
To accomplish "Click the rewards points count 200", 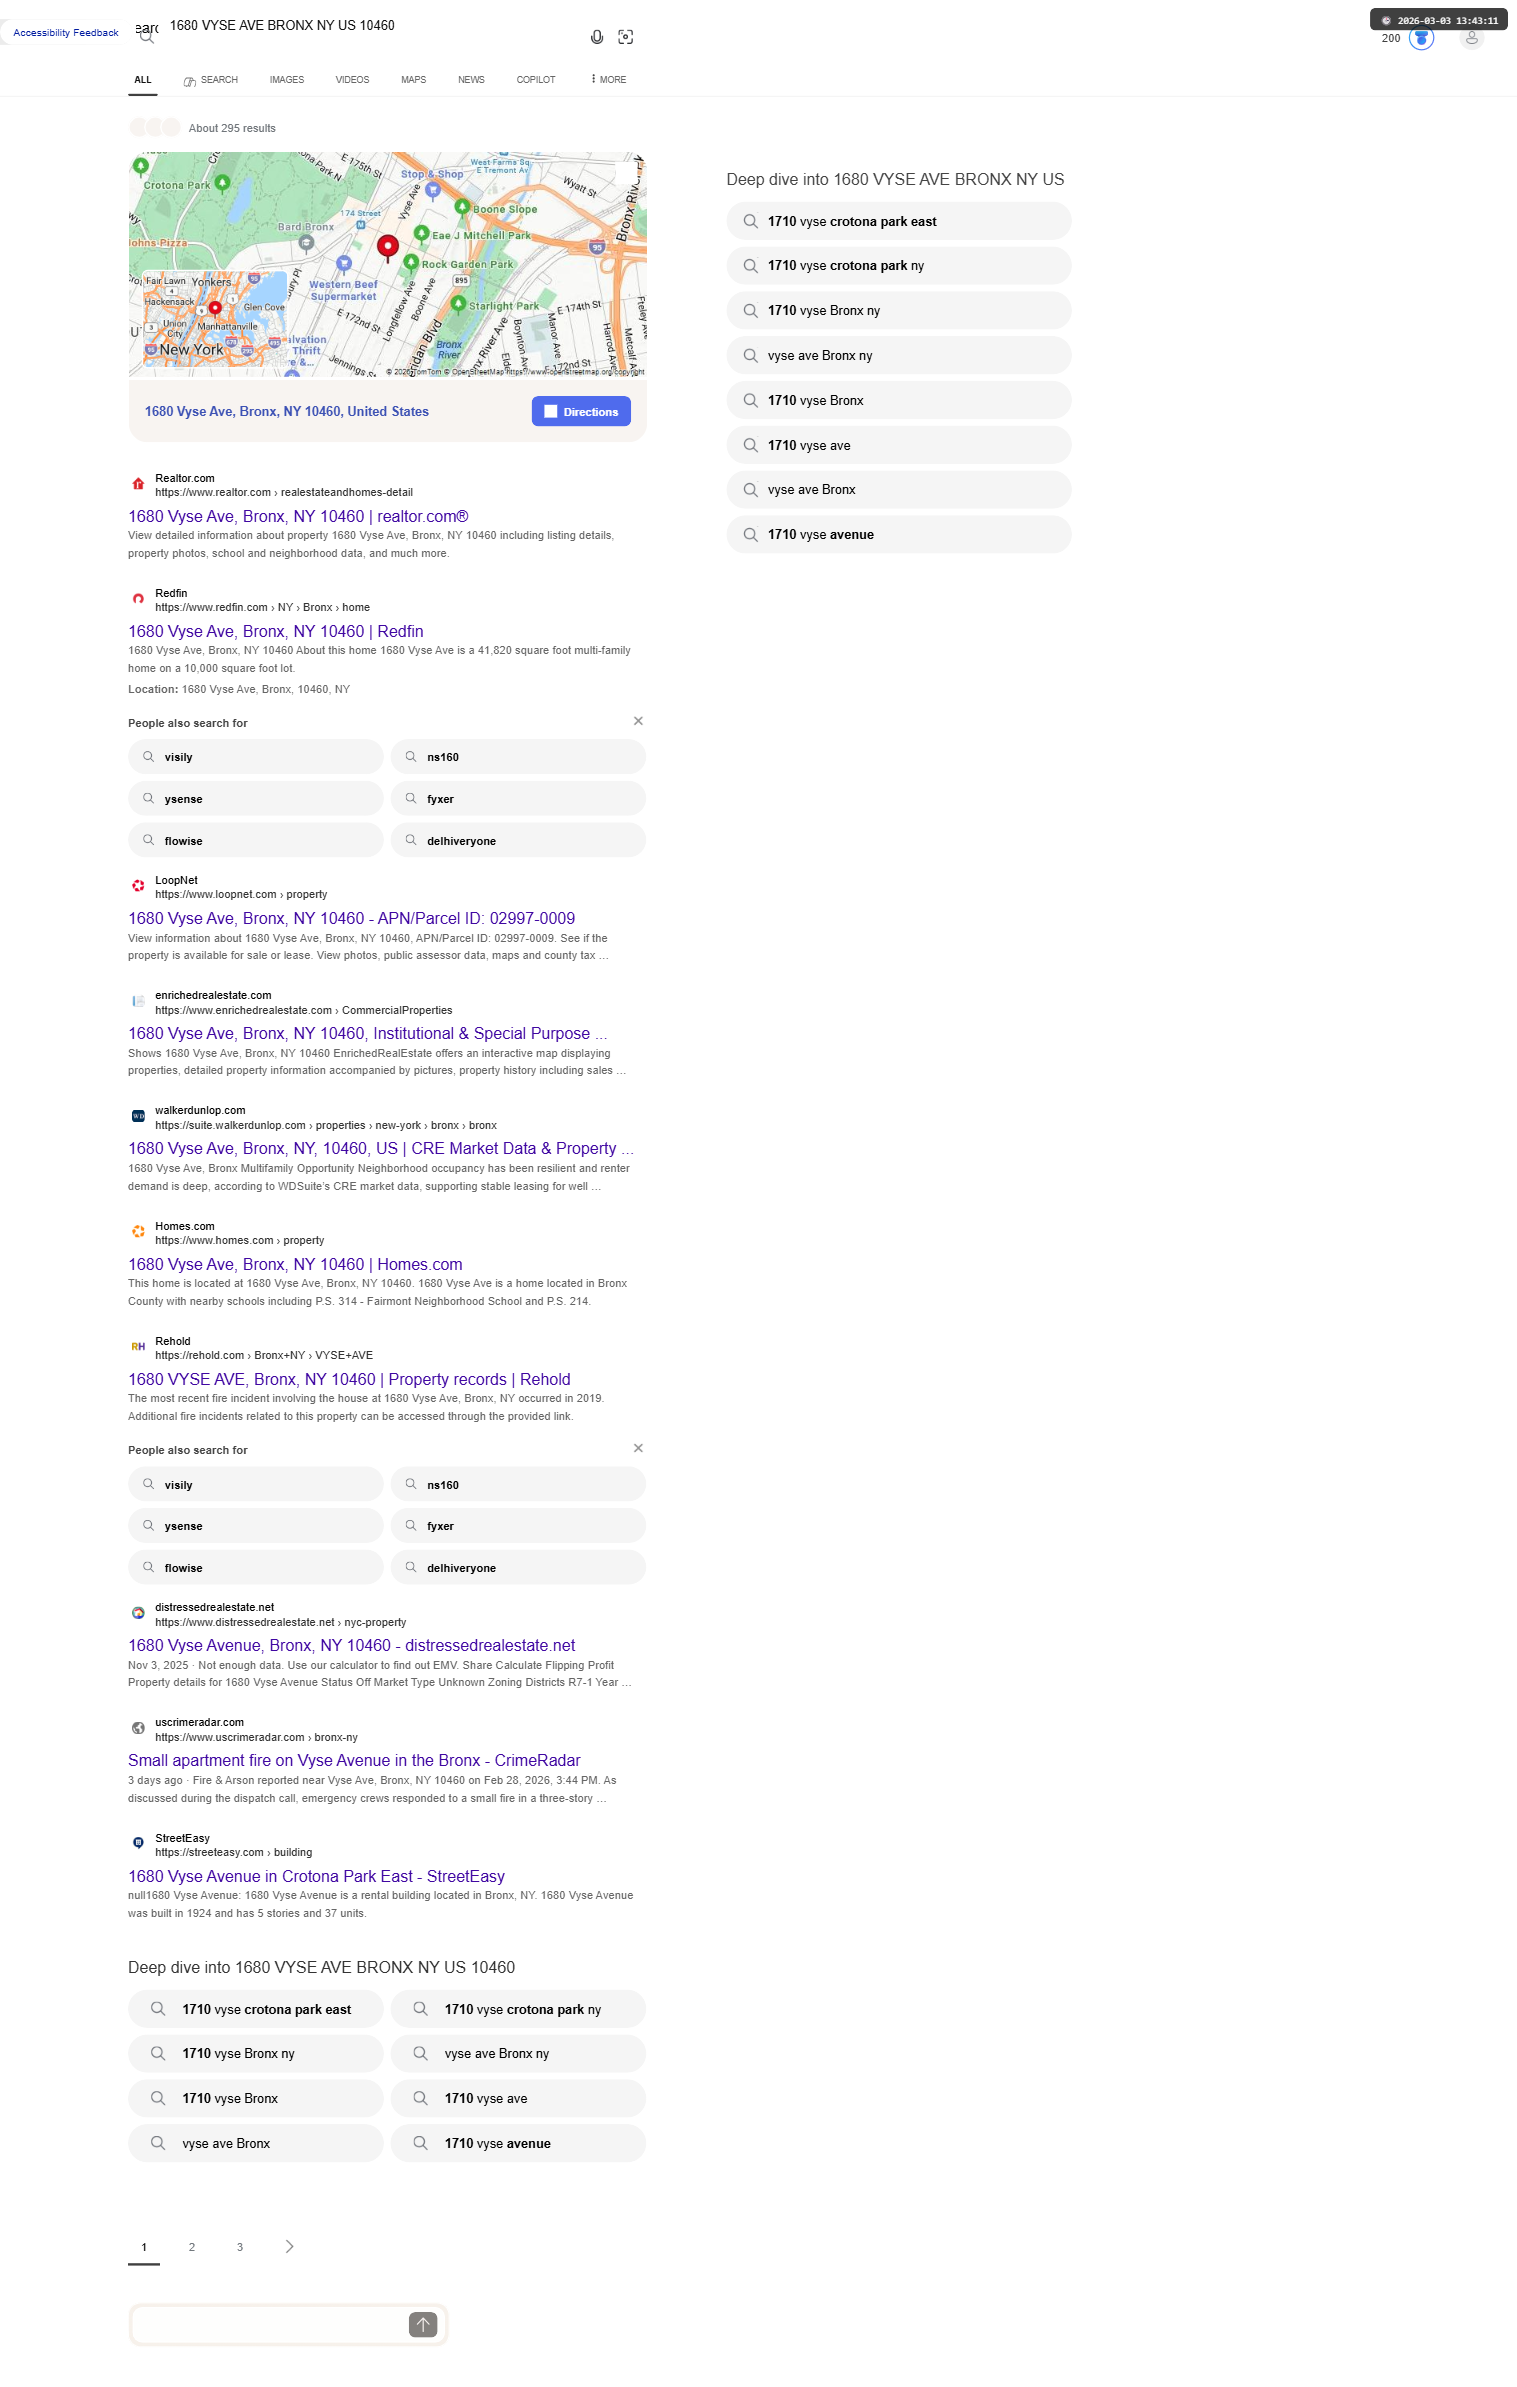I will point(1391,39).
